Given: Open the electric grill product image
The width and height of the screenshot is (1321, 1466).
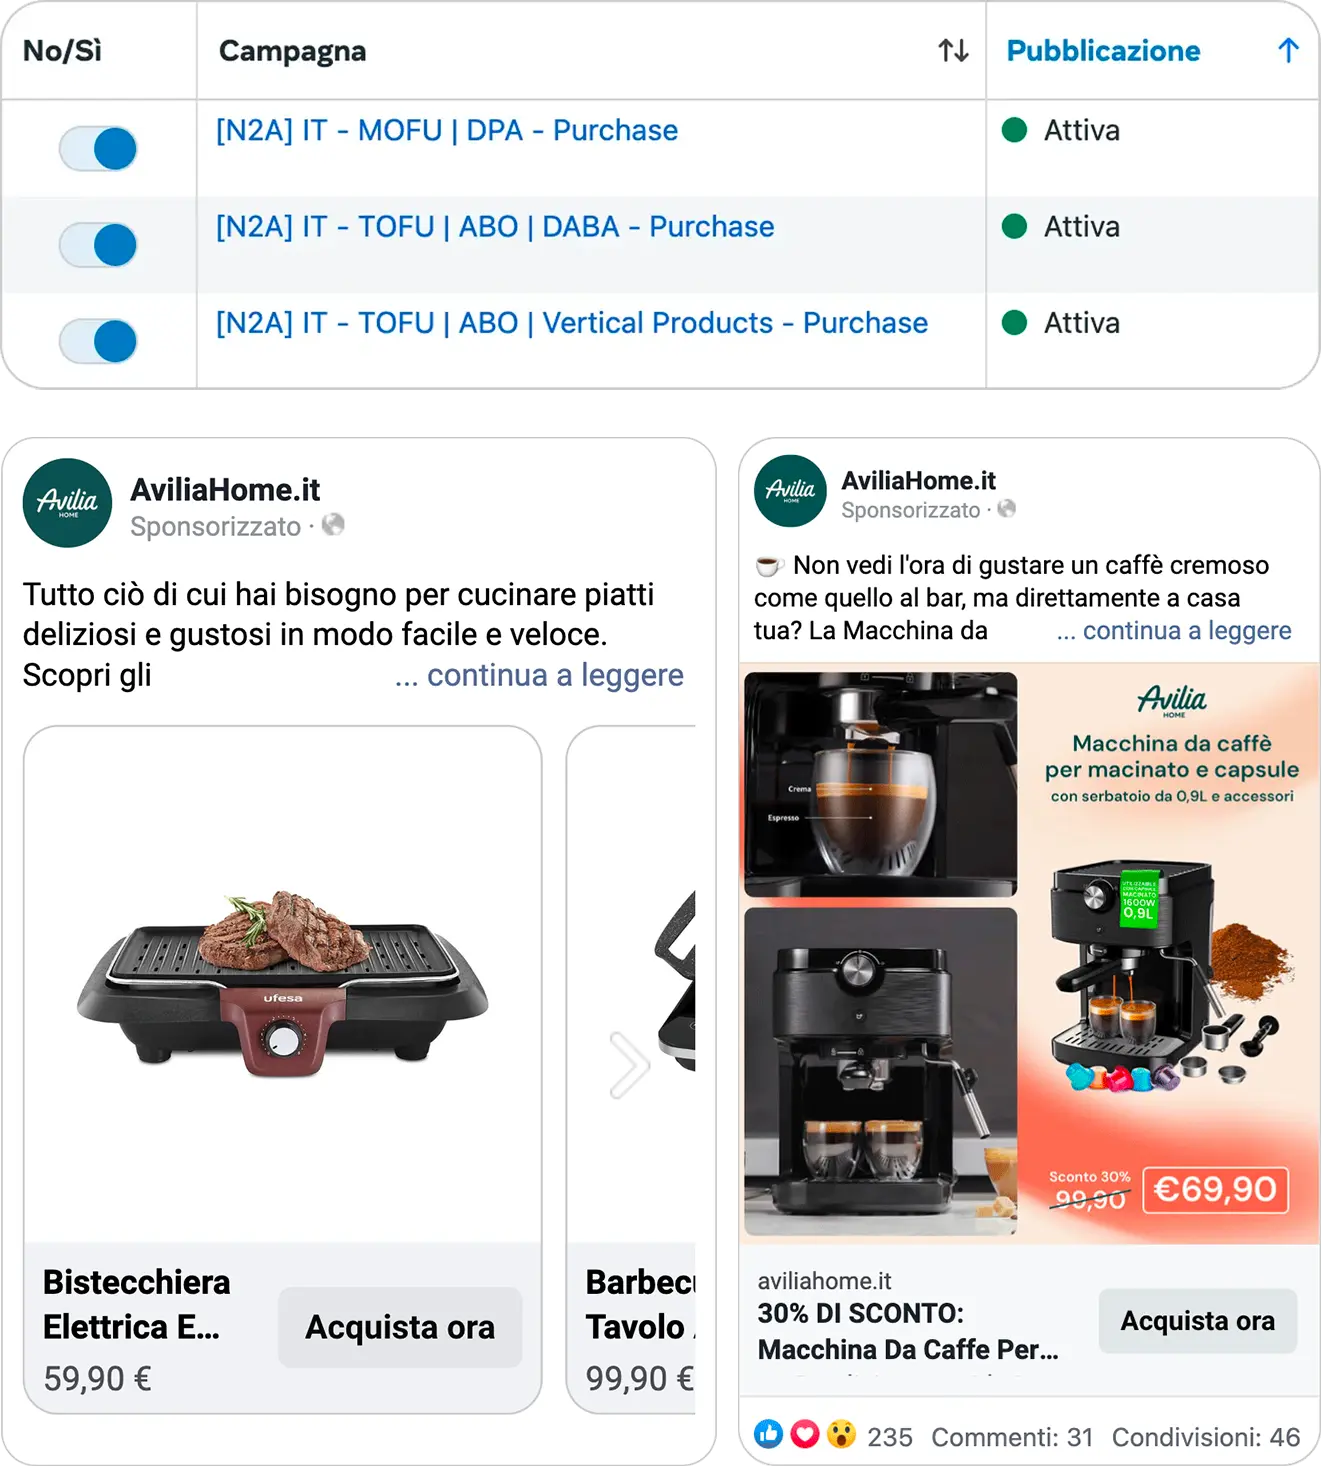Looking at the screenshot, I should pyautogui.click(x=283, y=985).
